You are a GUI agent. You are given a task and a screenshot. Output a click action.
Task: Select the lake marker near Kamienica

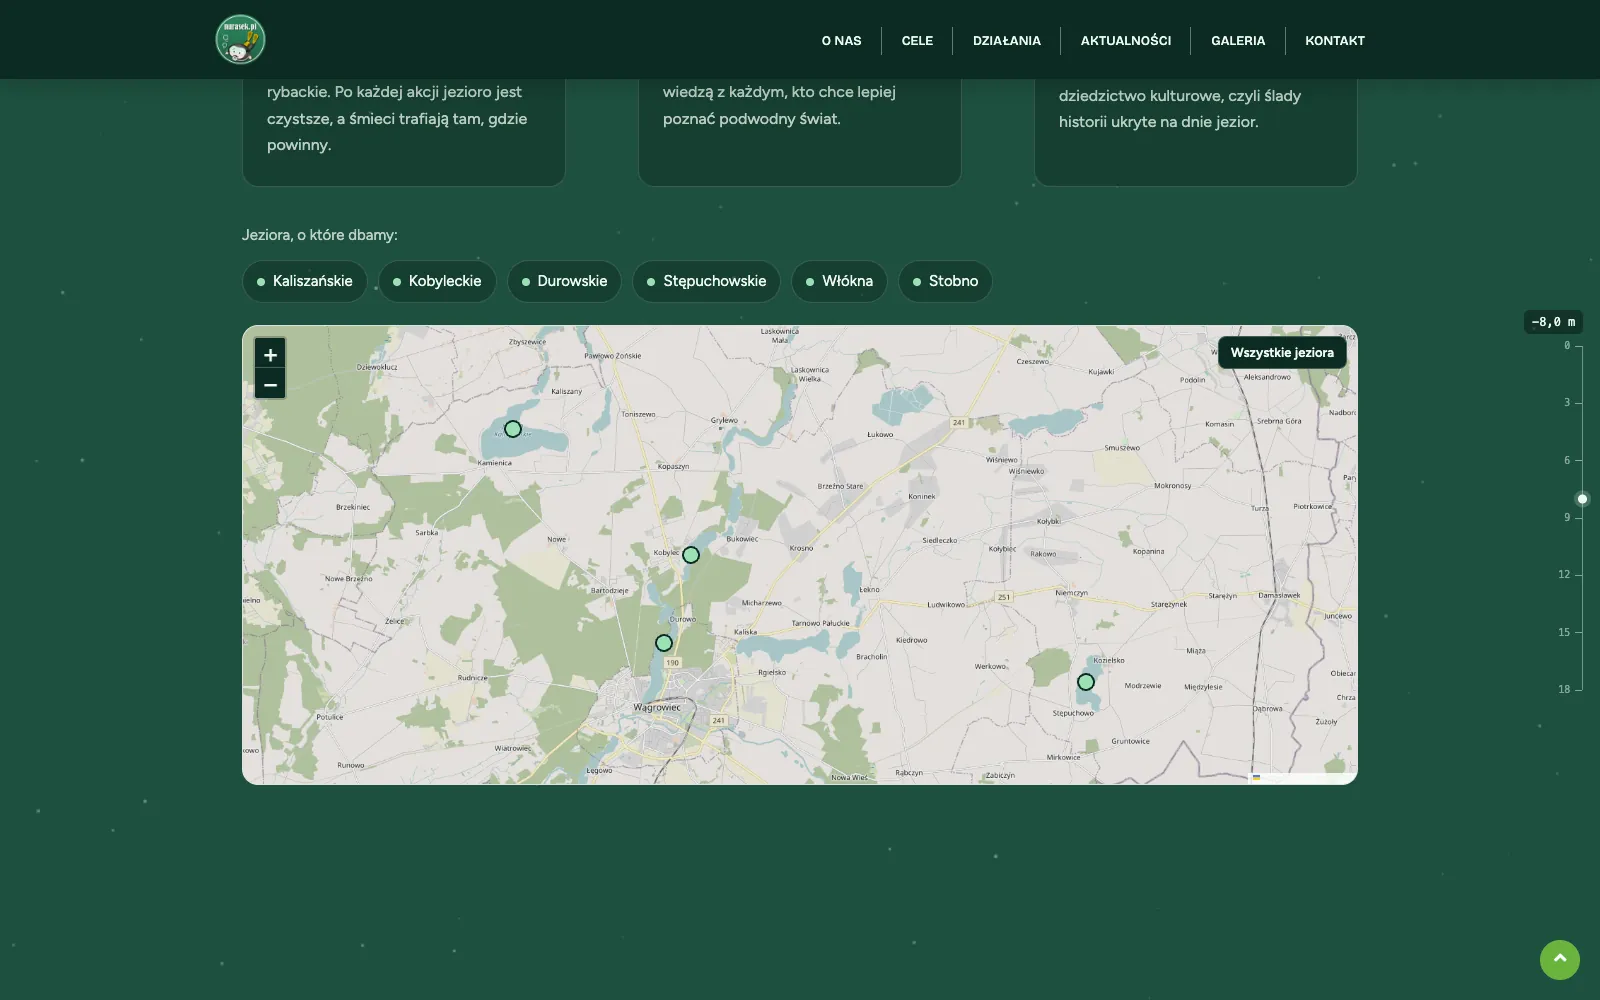click(x=513, y=429)
